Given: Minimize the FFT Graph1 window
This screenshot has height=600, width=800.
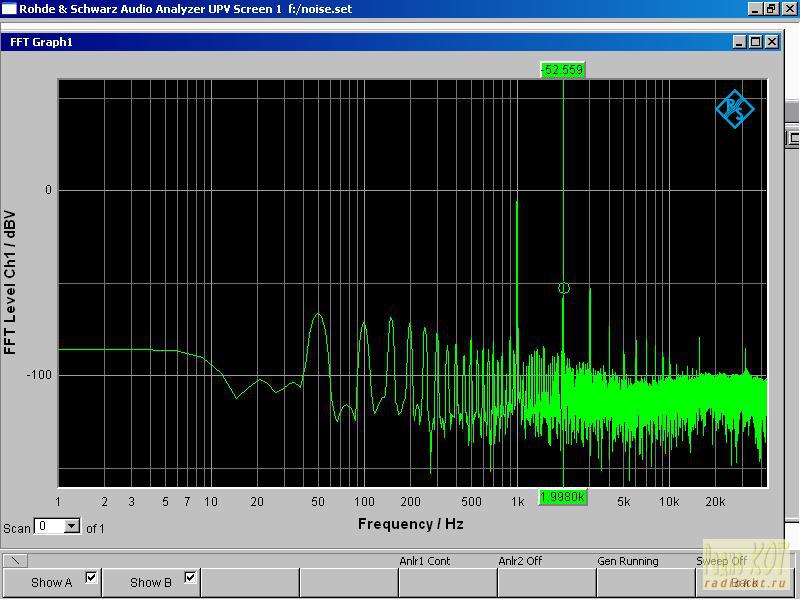Looking at the screenshot, I should 740,42.
